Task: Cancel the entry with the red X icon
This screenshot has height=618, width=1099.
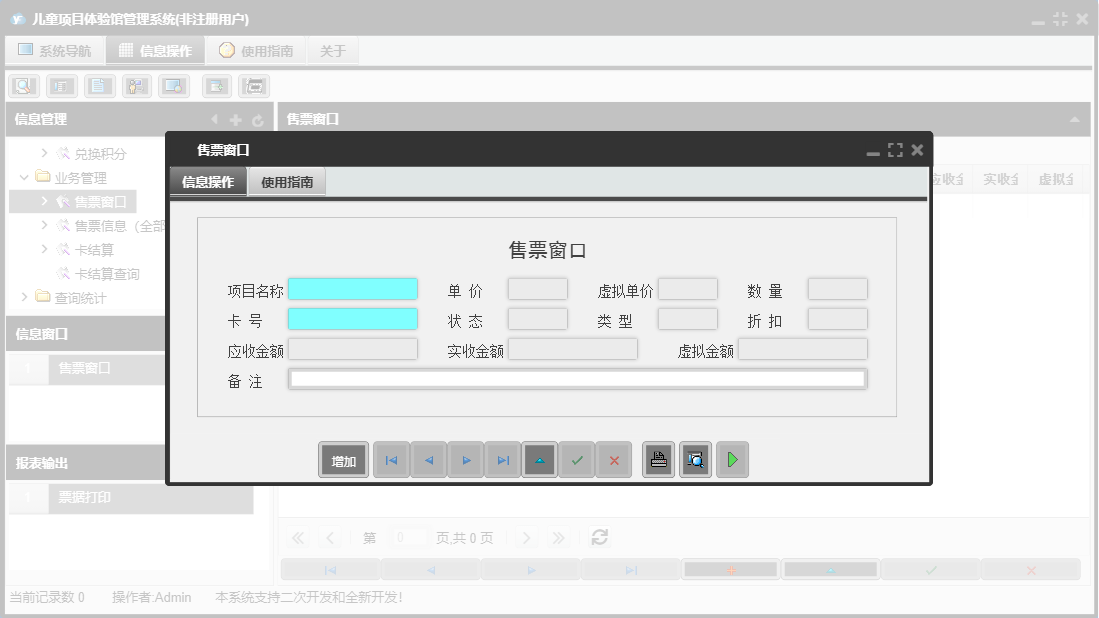Action: click(x=614, y=459)
